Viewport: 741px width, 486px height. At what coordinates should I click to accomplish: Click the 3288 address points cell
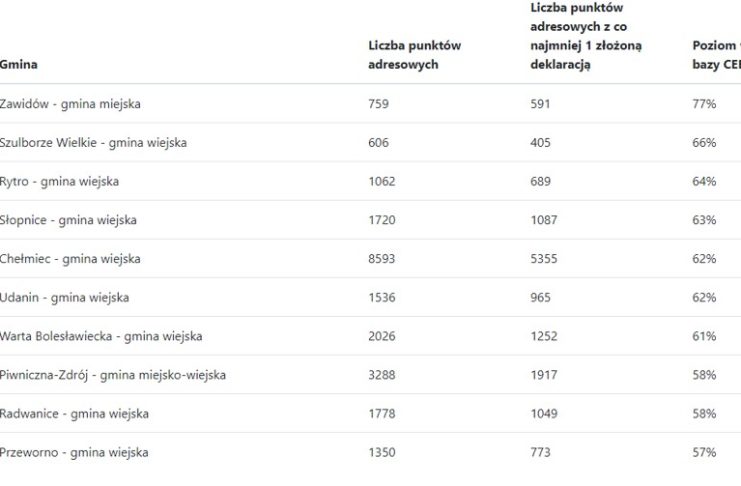381,375
